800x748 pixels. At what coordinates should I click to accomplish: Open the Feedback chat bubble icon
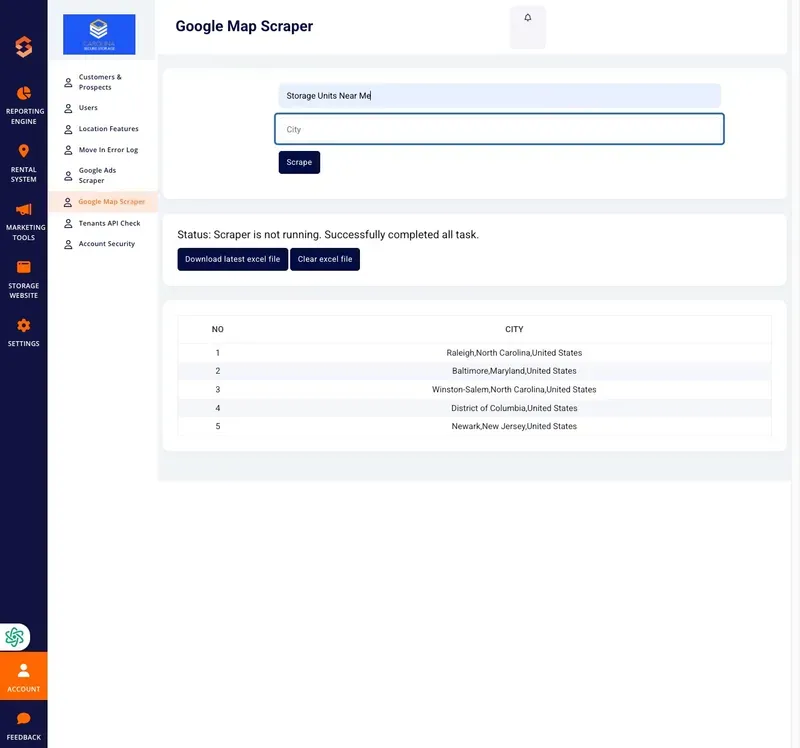click(23, 718)
